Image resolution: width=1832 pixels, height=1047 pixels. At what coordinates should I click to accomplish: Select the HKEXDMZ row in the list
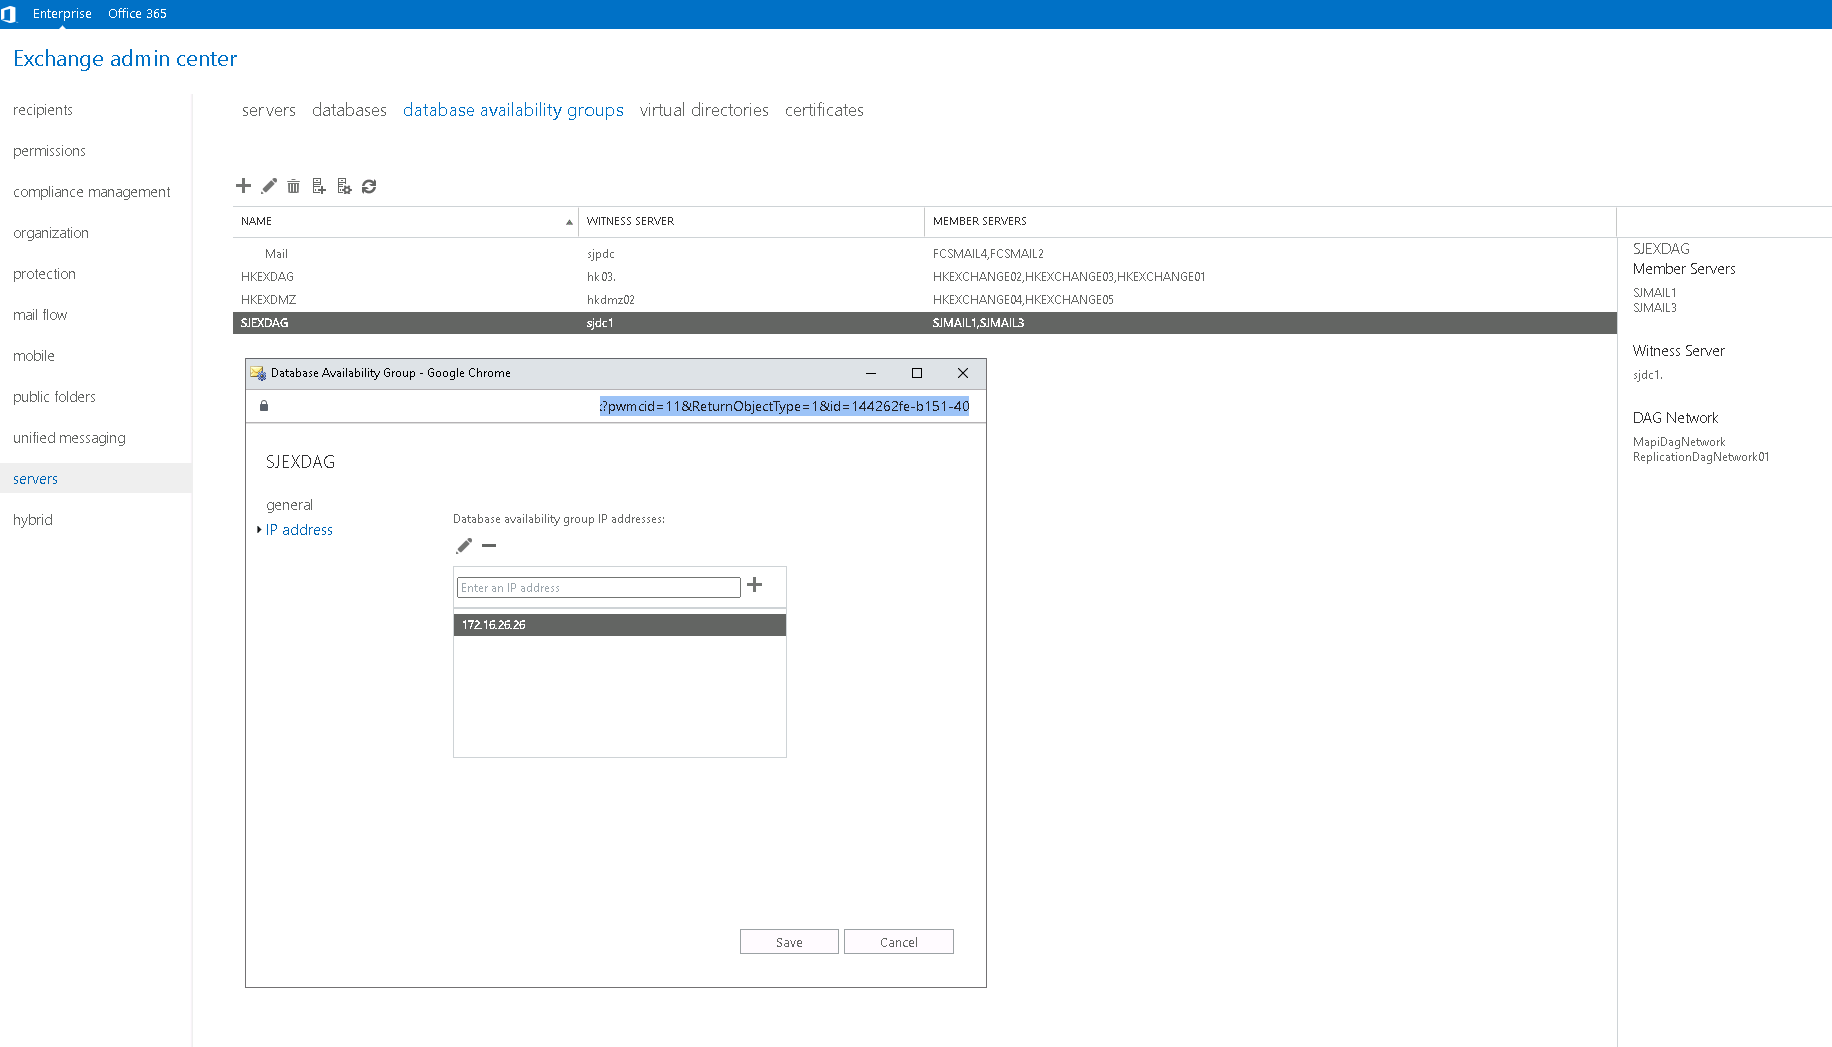click(924, 300)
